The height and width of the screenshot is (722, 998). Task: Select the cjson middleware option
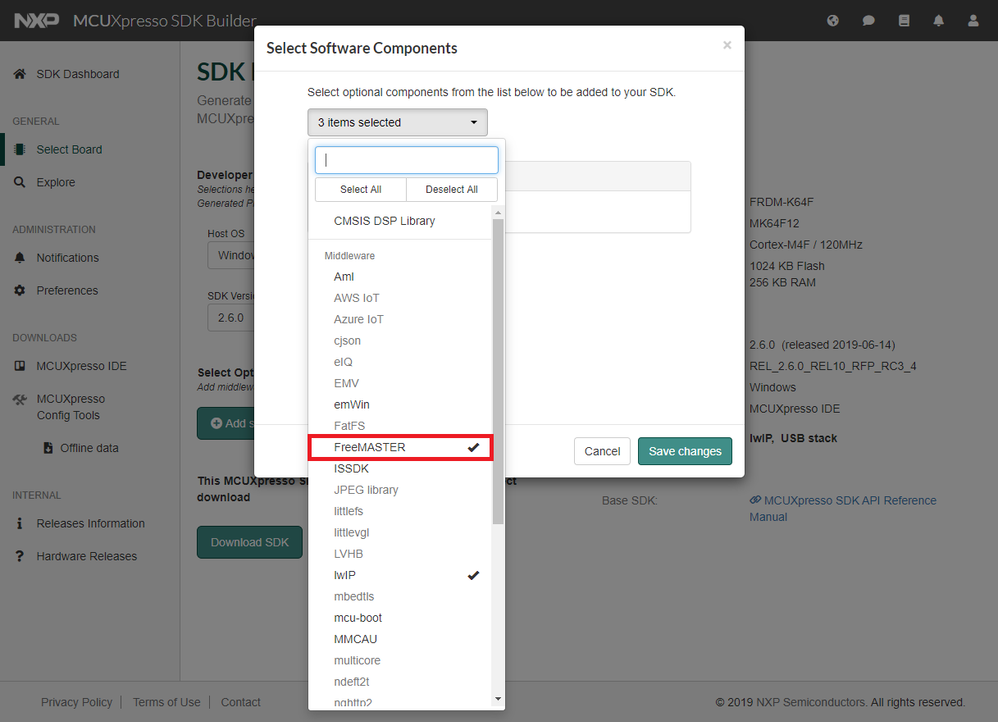point(400,341)
